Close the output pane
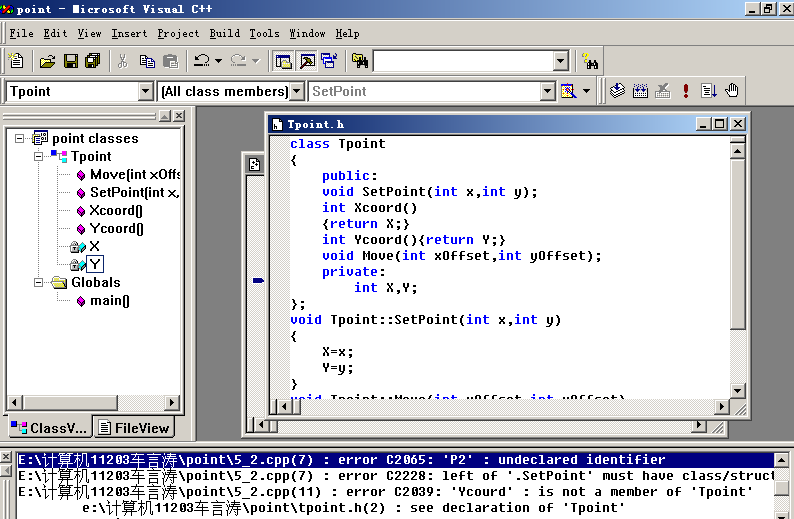 pos(6,457)
